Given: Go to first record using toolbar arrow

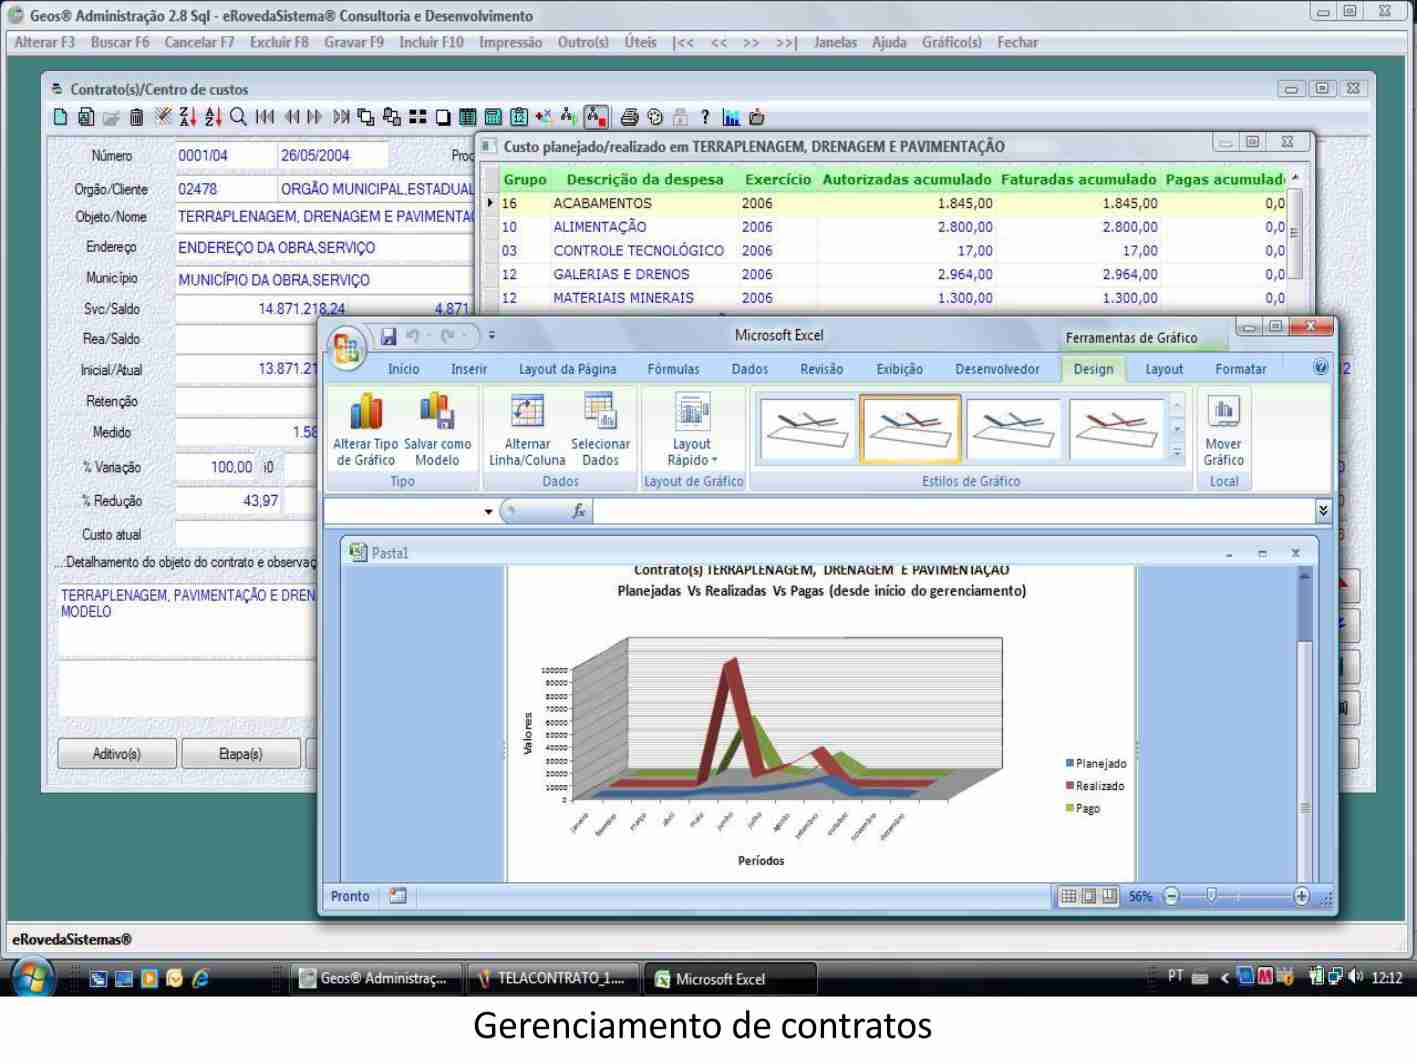Looking at the screenshot, I should click(264, 117).
